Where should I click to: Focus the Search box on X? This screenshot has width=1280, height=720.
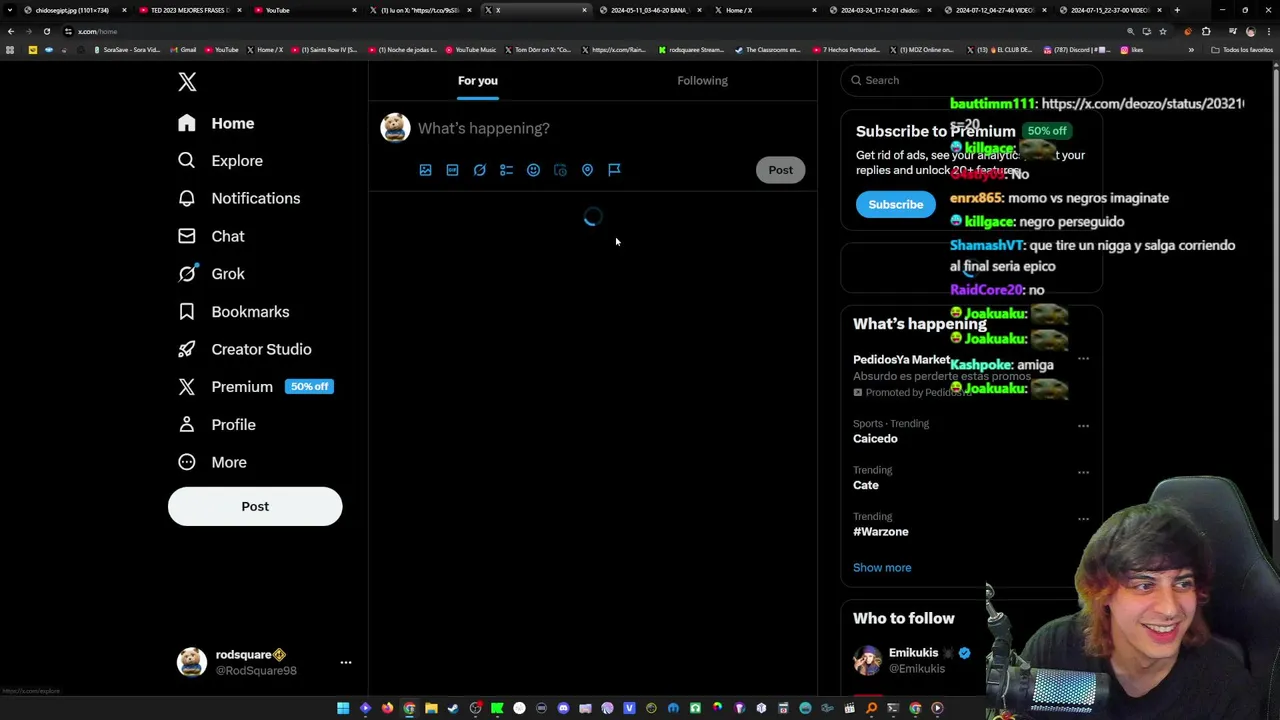pos(971,80)
